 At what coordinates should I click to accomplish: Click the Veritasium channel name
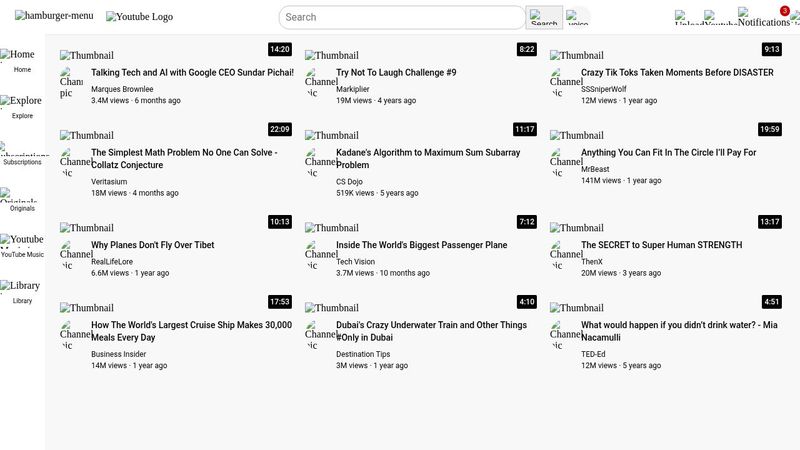[x=109, y=181]
